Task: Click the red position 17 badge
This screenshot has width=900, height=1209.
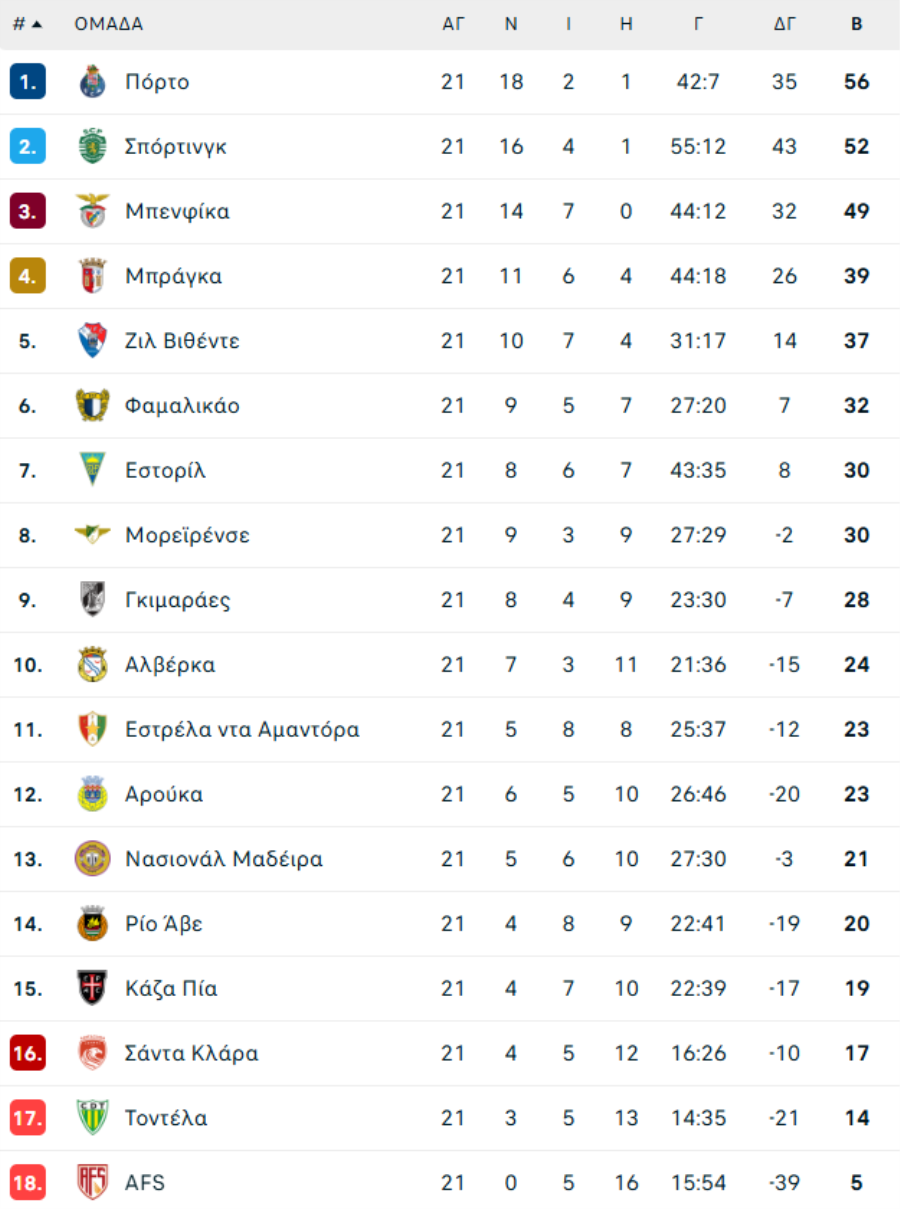Action: 28,1118
